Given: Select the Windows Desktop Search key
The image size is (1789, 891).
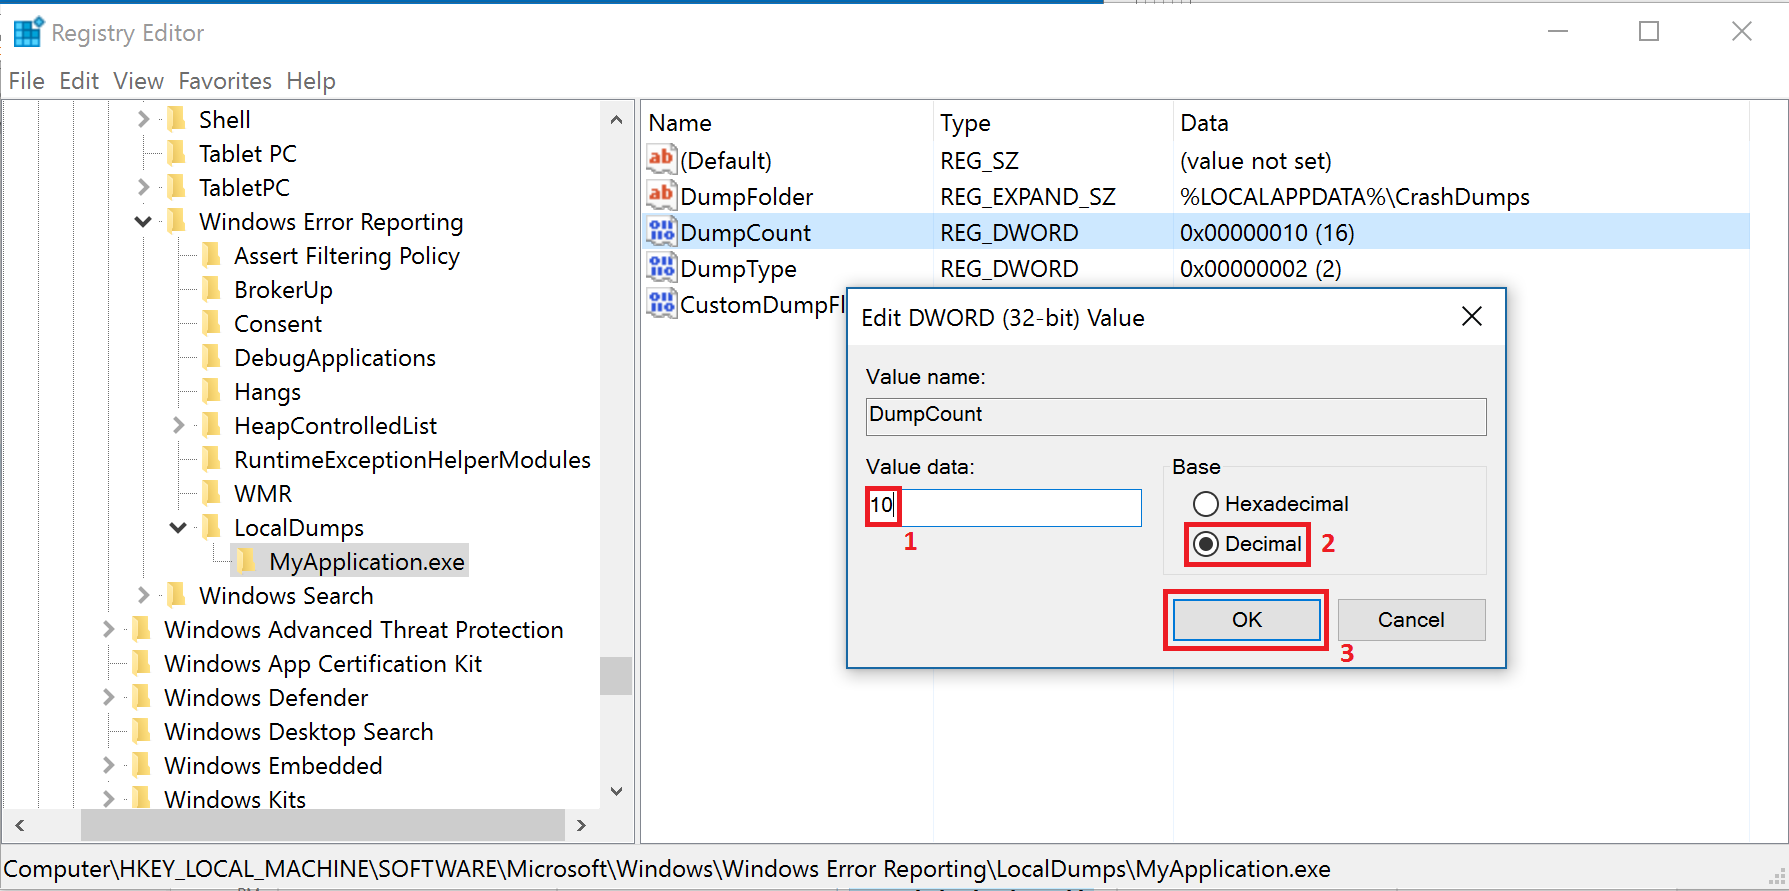Looking at the screenshot, I should (x=298, y=731).
